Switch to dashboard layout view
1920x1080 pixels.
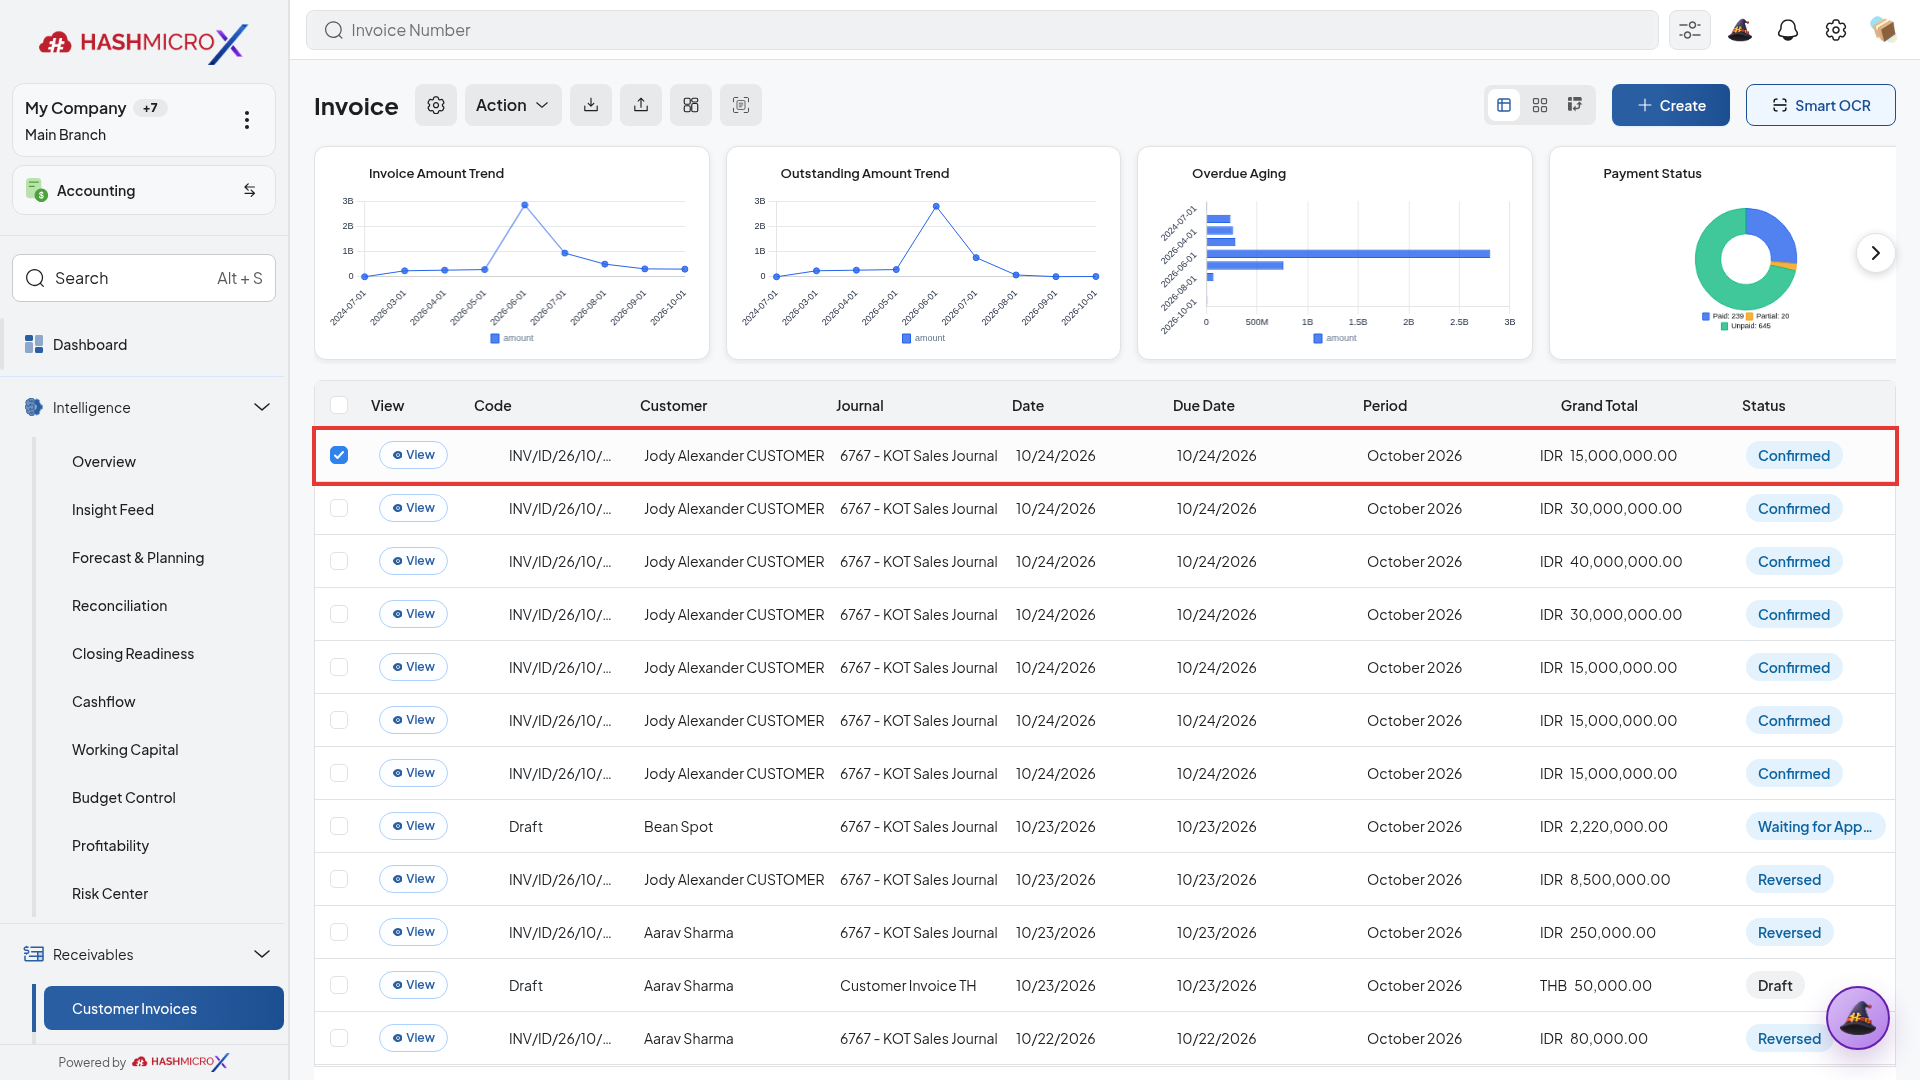(1575, 105)
